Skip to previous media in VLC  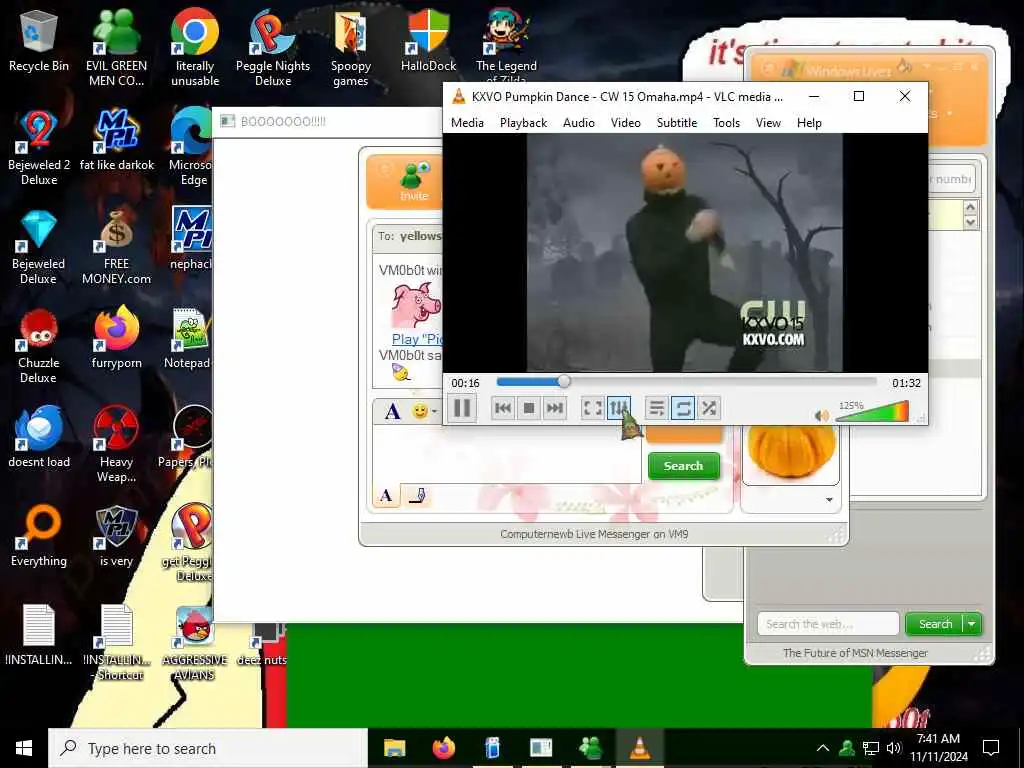(503, 408)
